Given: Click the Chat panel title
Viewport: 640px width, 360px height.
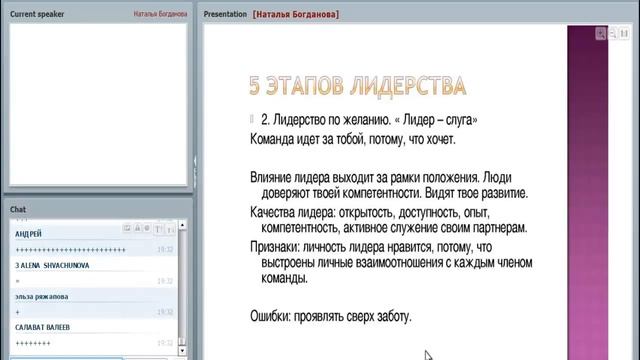Looking at the screenshot, I should coord(18,209).
